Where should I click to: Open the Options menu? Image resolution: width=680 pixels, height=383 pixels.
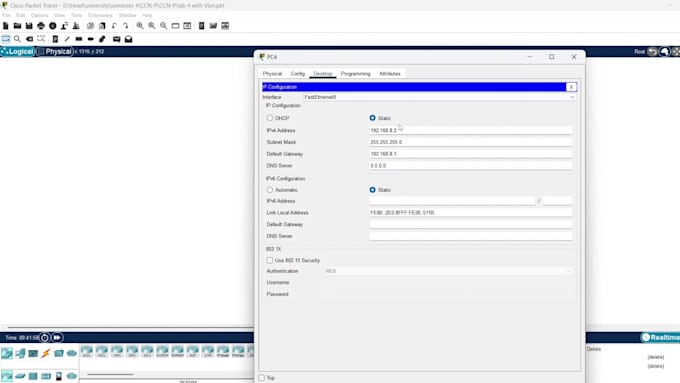pos(39,15)
